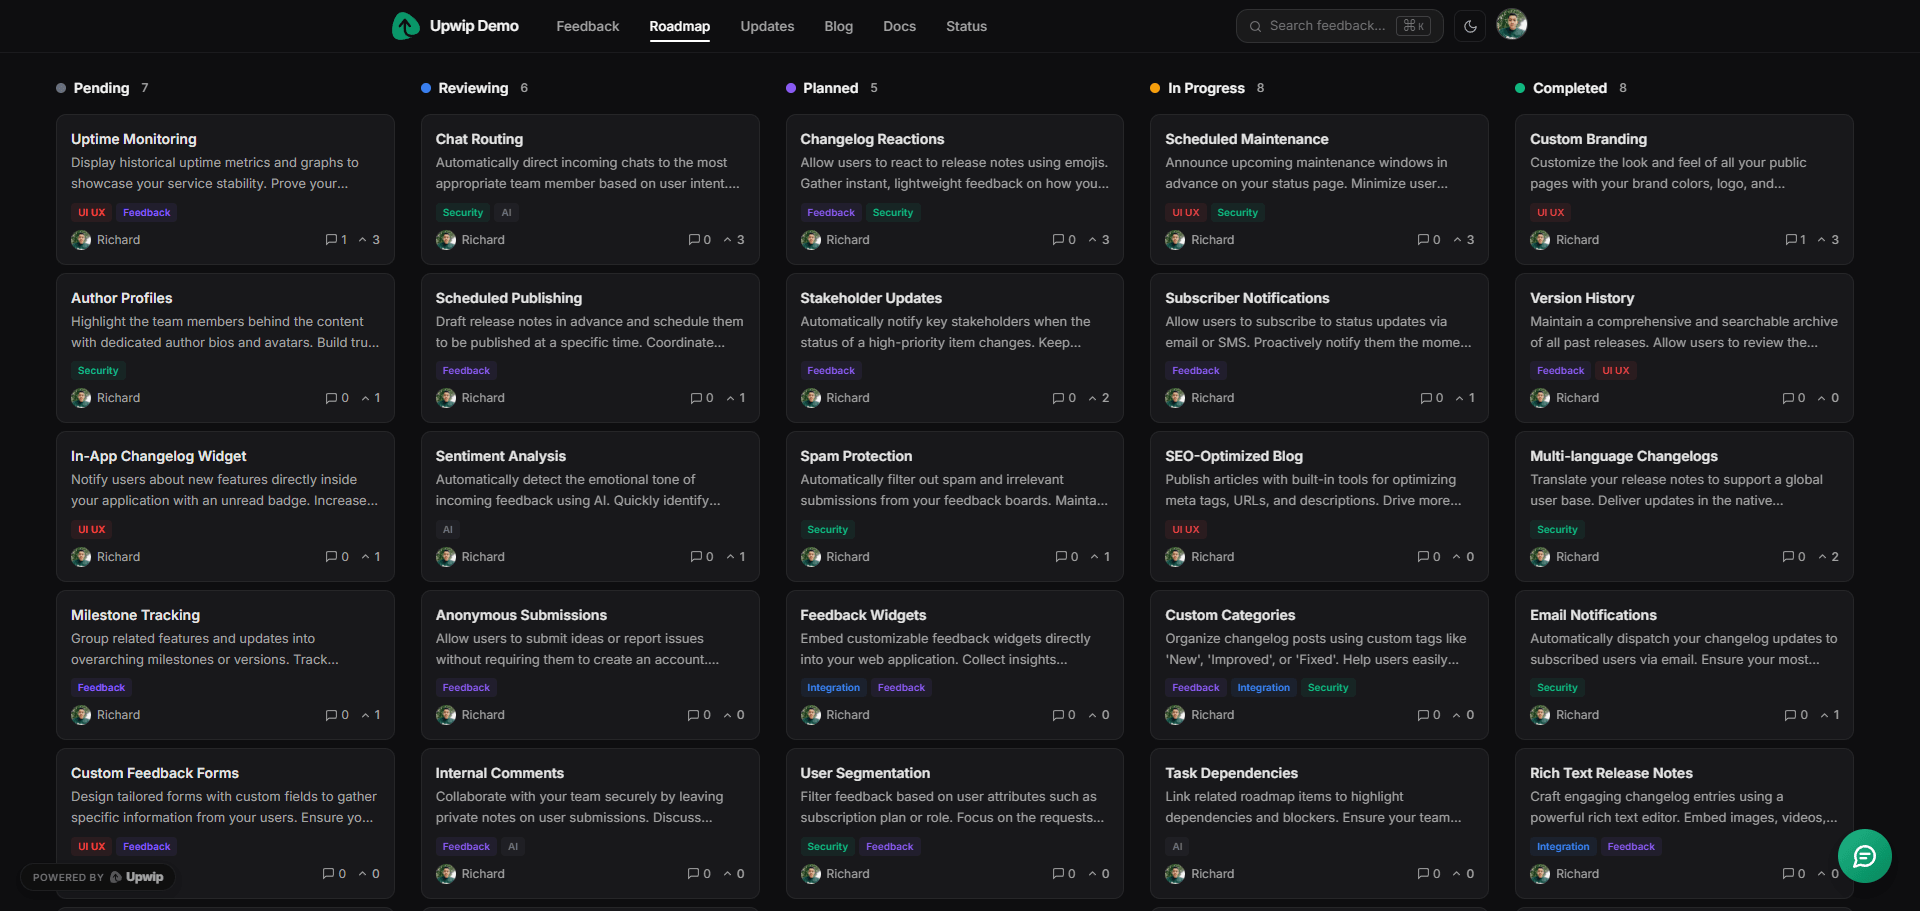Open the Custom Feedback Forms card title

coord(155,773)
